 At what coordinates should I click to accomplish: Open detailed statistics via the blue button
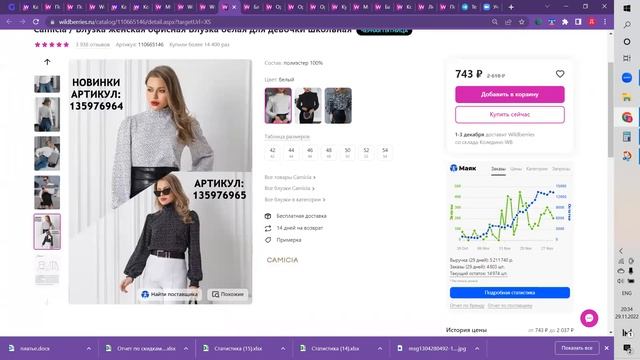click(510, 293)
